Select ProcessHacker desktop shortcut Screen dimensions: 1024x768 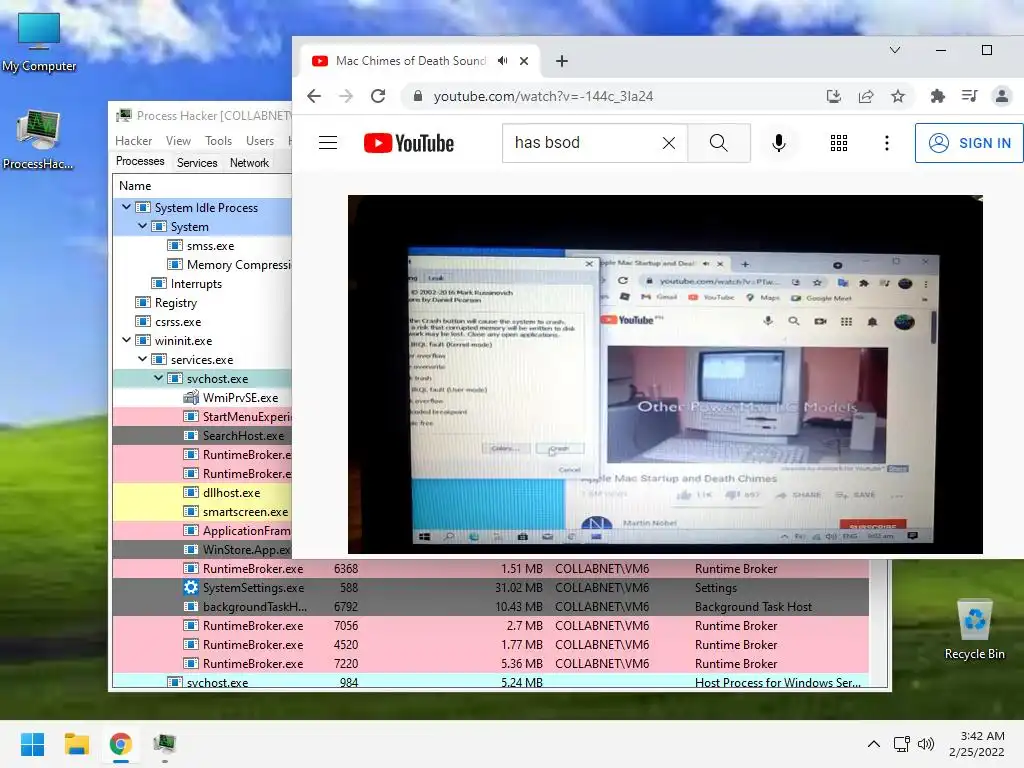[38, 140]
